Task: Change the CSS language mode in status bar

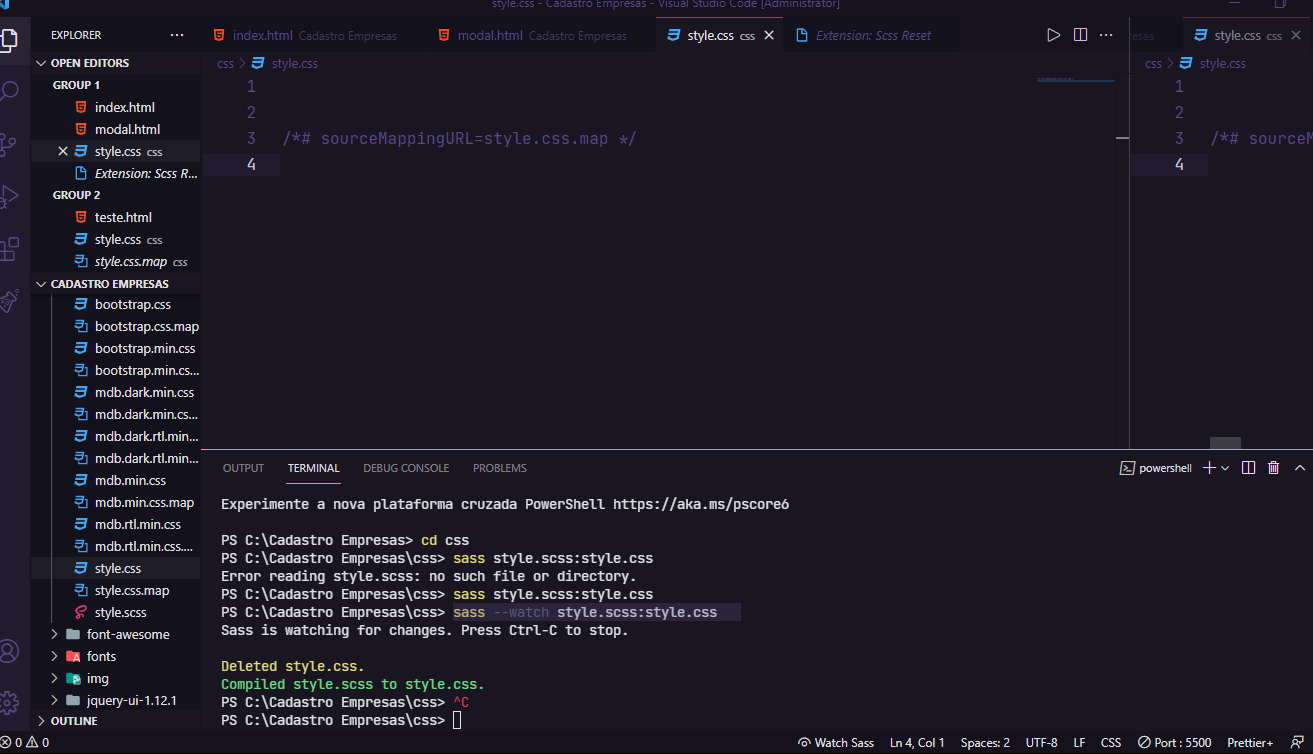Action: click(1111, 743)
